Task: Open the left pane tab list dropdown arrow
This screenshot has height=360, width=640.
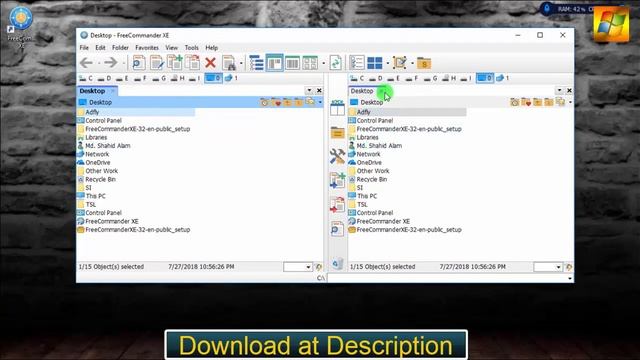Action: (309, 91)
